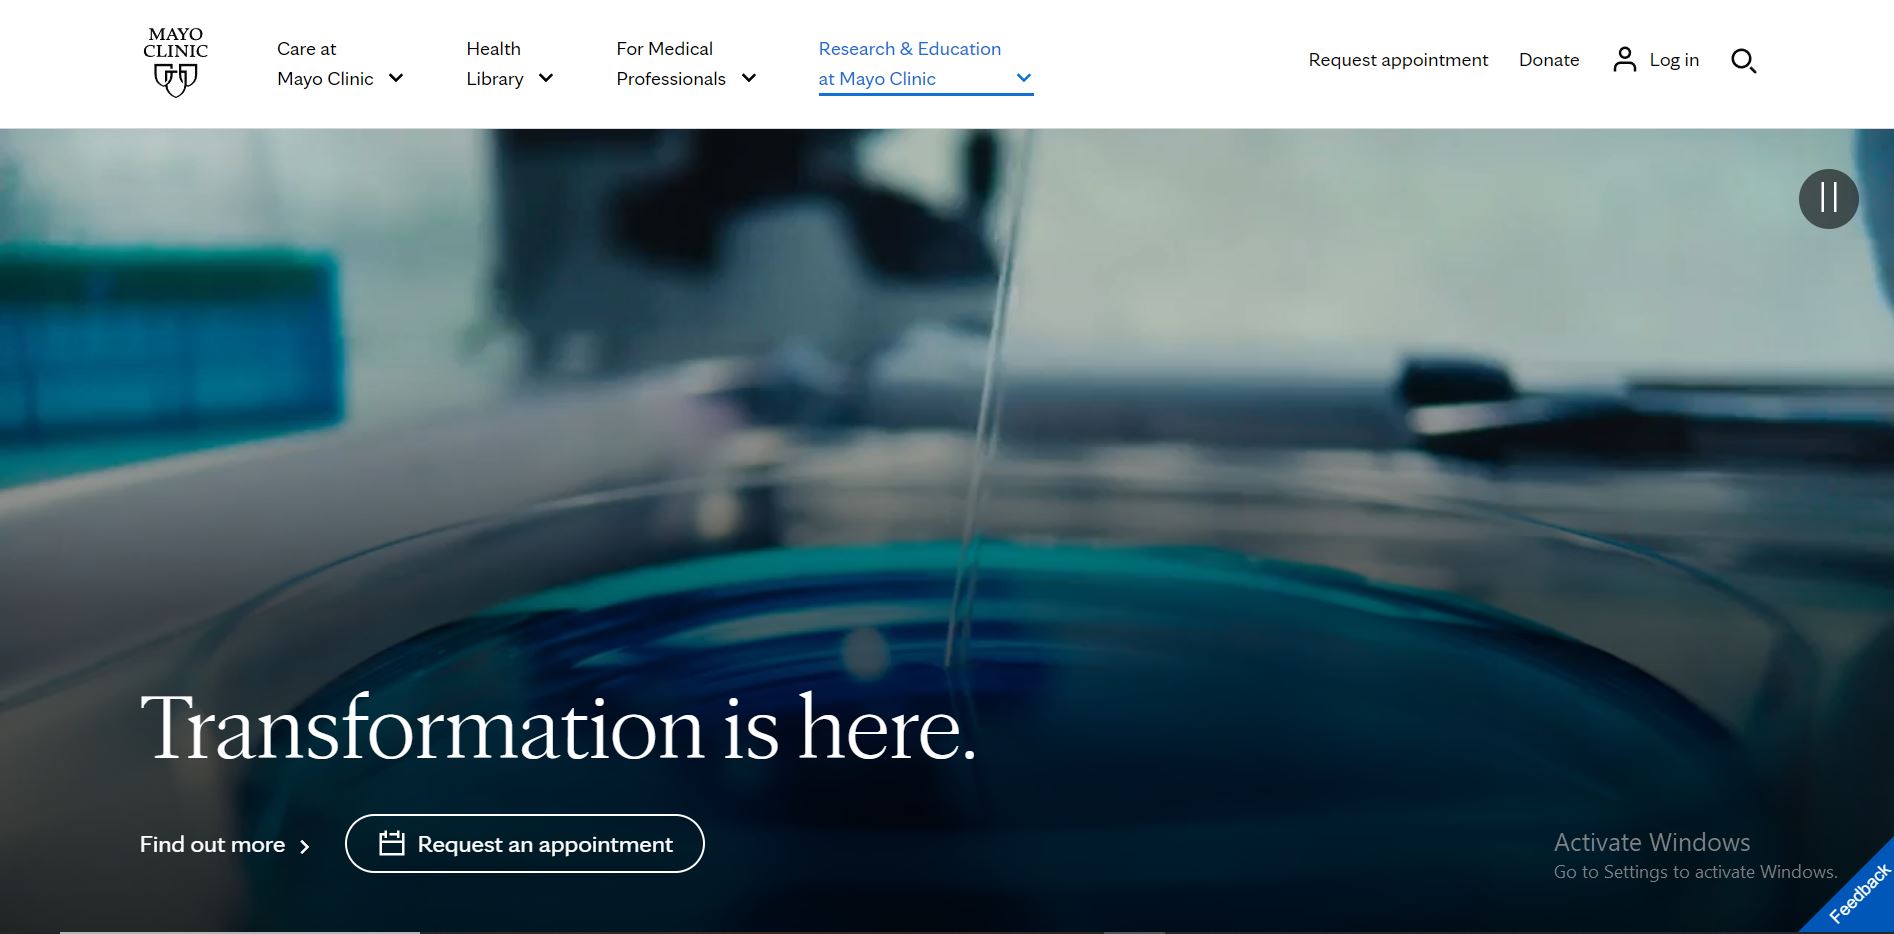This screenshot has height=934, width=1894.
Task: Select the Health Library menu label
Action: pos(494,64)
